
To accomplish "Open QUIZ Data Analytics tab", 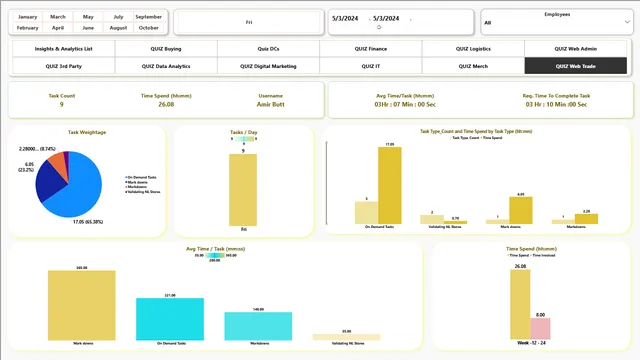I will click(166, 66).
